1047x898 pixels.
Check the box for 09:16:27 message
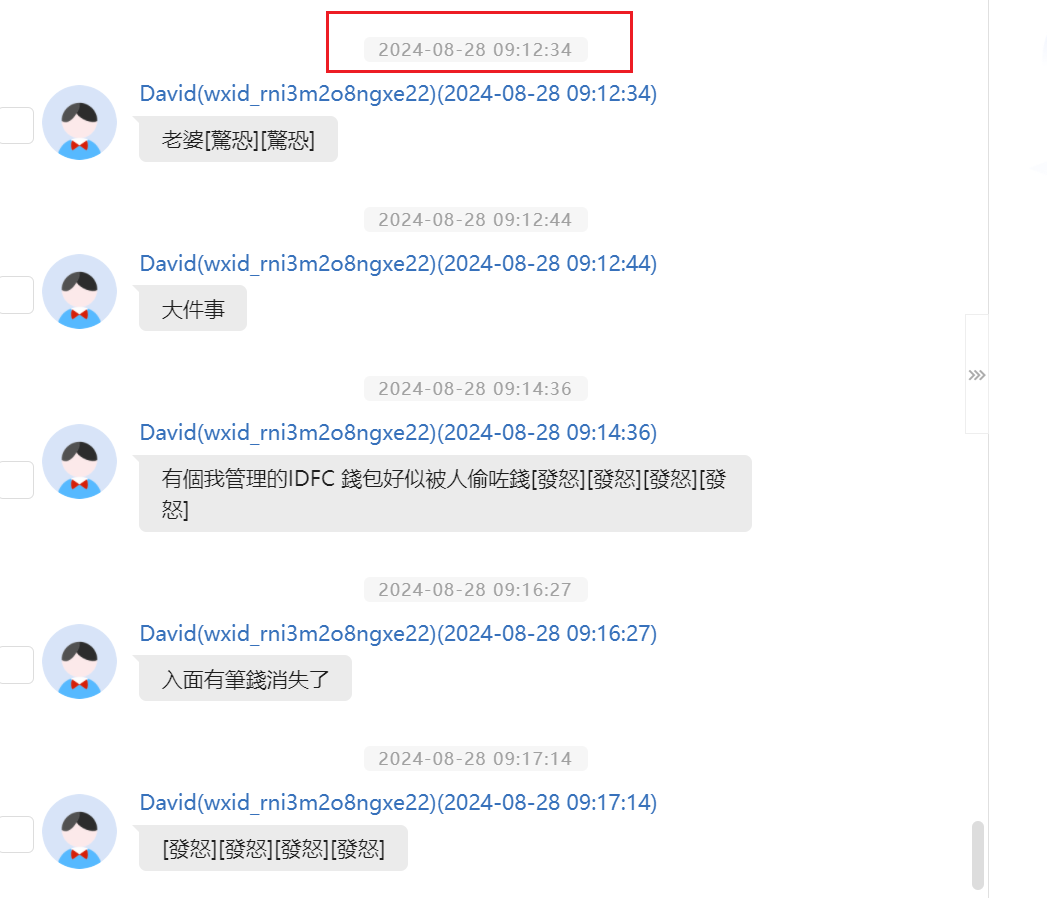(16, 665)
